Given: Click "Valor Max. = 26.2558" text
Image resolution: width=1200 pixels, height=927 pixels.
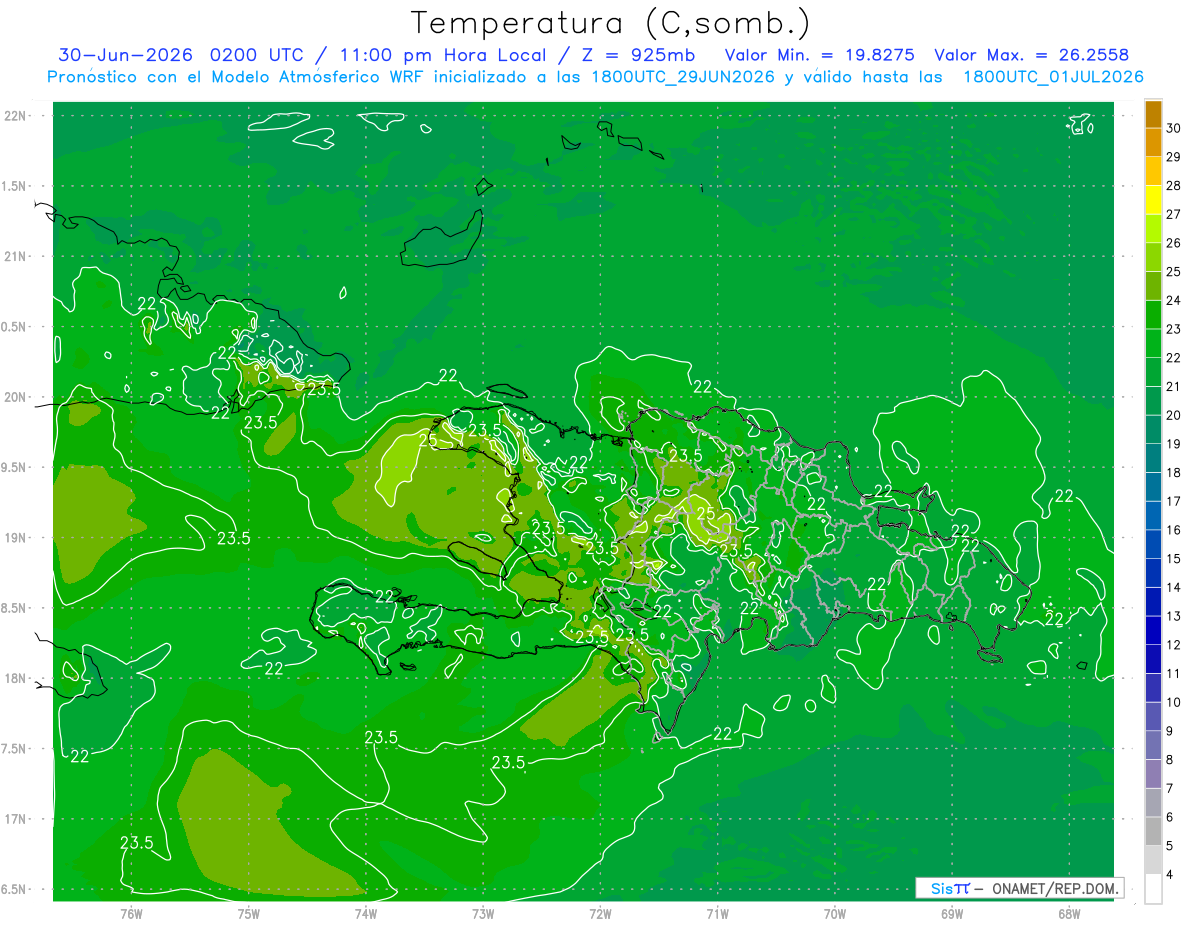Looking at the screenshot, I should (1031, 55).
